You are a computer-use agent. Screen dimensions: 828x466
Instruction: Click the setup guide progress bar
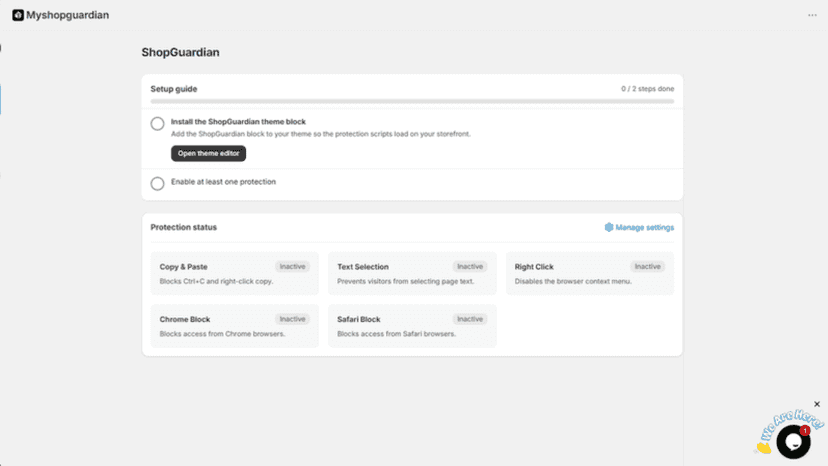tap(412, 101)
